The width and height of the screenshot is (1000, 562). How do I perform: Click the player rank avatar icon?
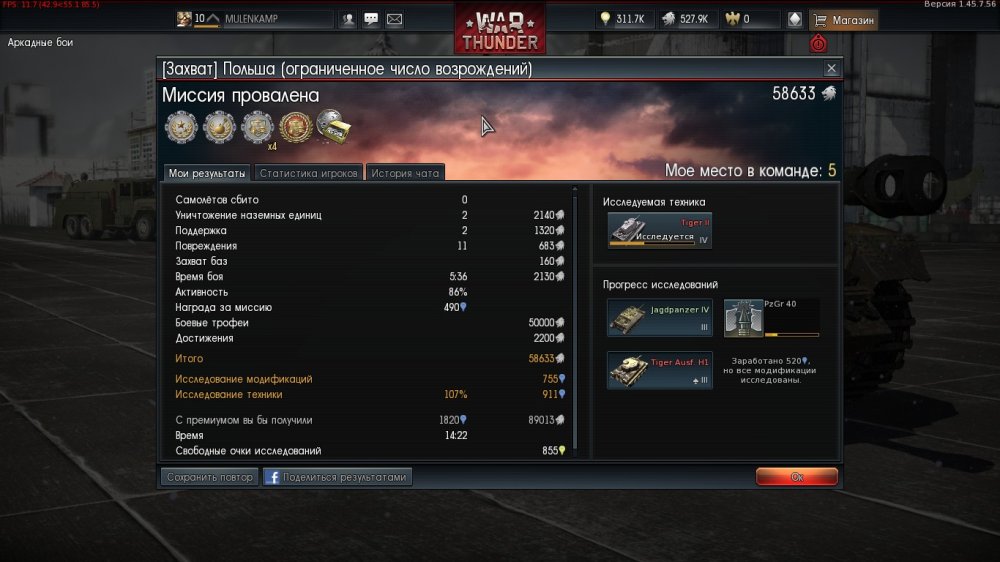[184, 19]
